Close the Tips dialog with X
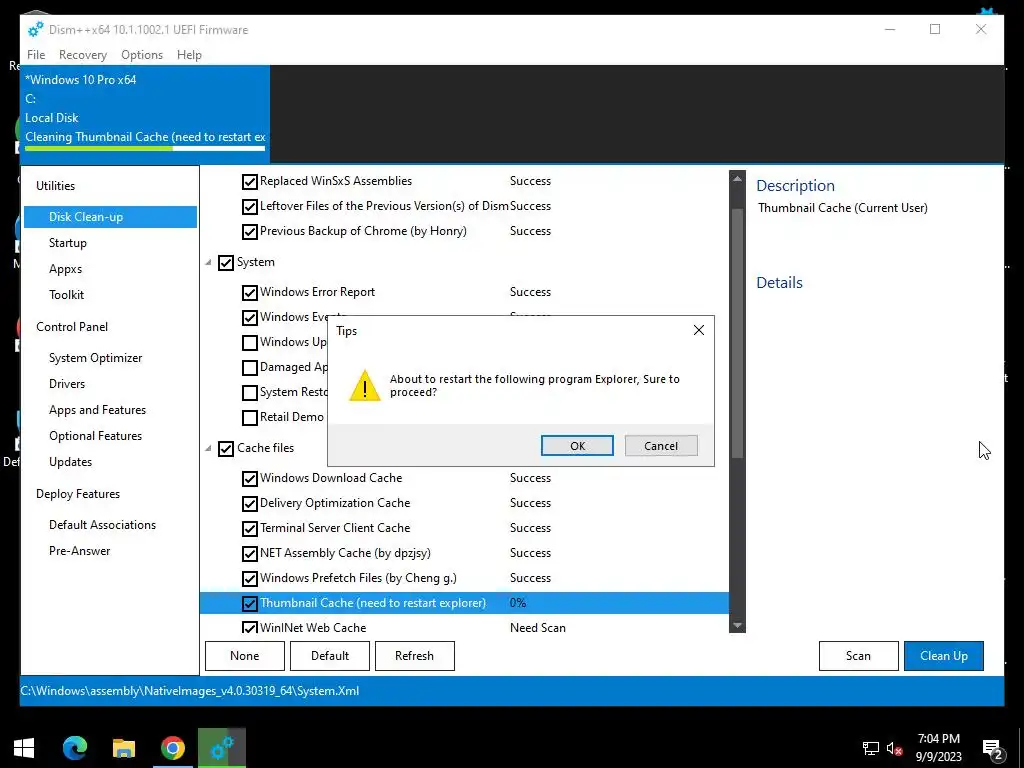 (x=699, y=330)
